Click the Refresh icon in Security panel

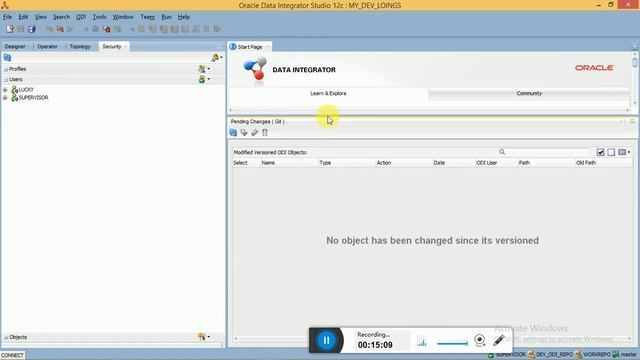pos(7,58)
